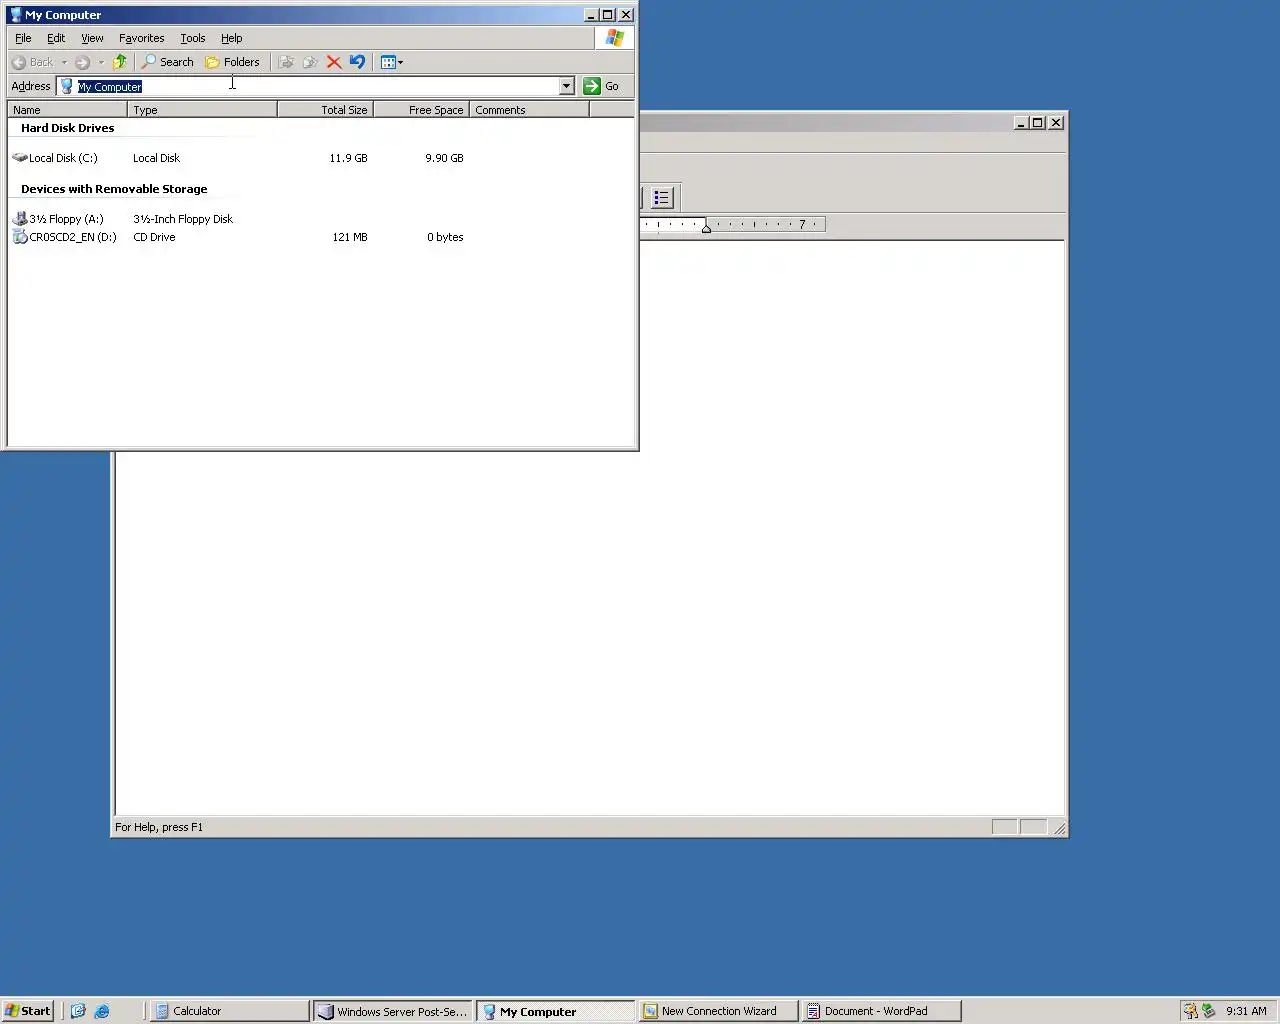
Task: Launch Internet Explorer from quick launch
Action: (x=102, y=1011)
